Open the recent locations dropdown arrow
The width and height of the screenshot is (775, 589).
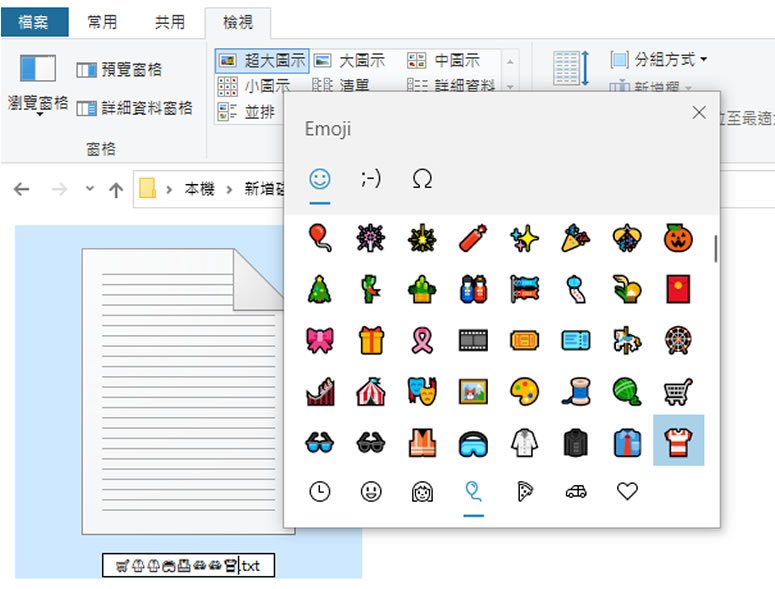[90, 189]
